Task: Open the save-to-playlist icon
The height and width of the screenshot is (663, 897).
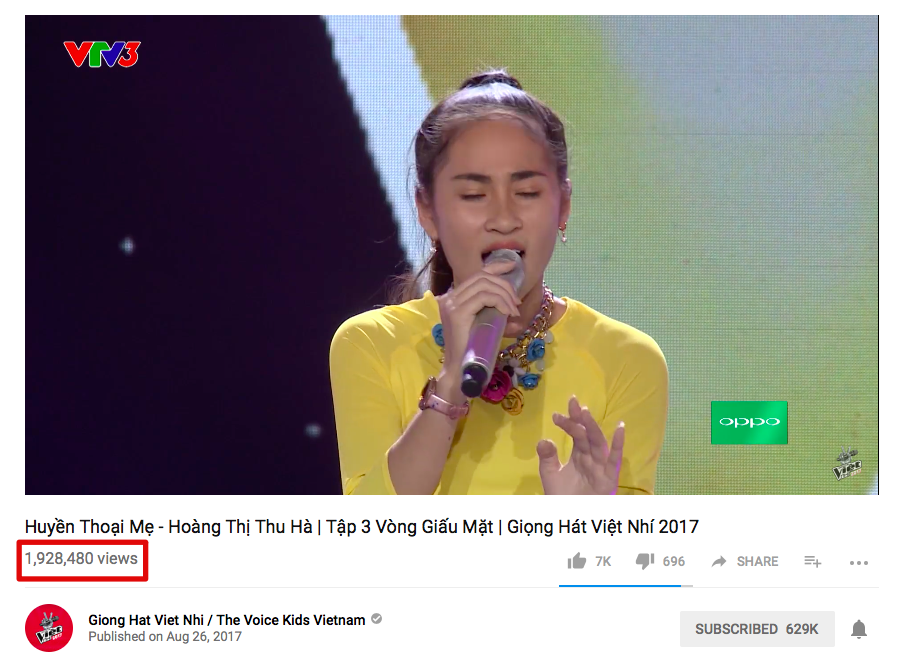Action: [x=812, y=562]
